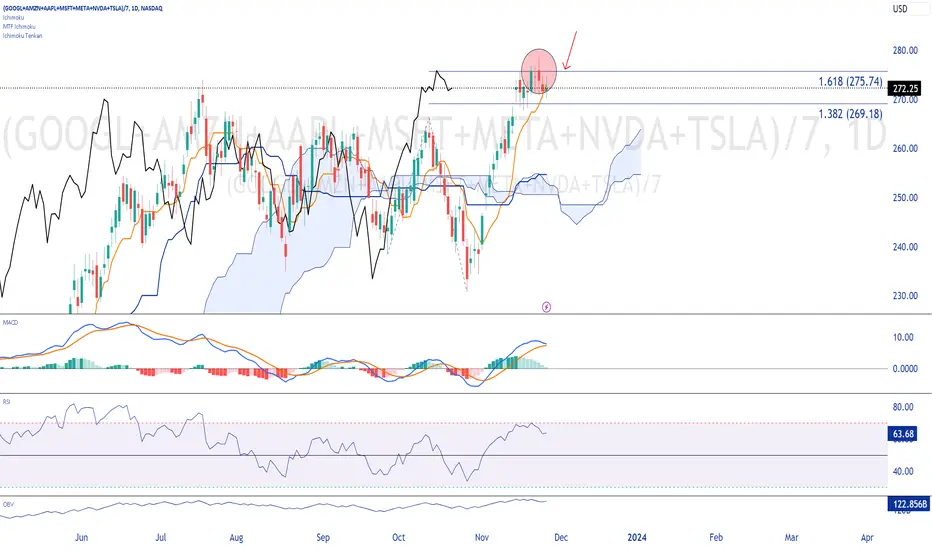Click the 230.00 price axis value
This screenshot has height=550, width=932.
click(905, 296)
